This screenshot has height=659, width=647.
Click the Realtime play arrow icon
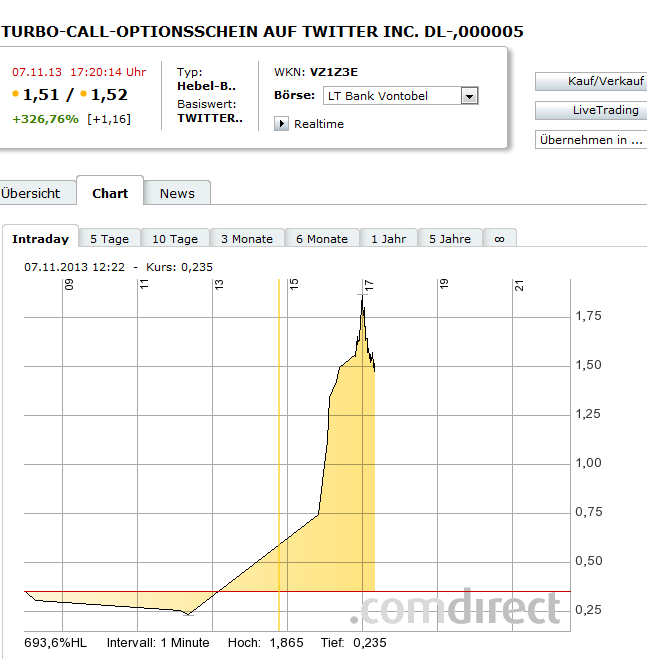pyautogui.click(x=281, y=124)
